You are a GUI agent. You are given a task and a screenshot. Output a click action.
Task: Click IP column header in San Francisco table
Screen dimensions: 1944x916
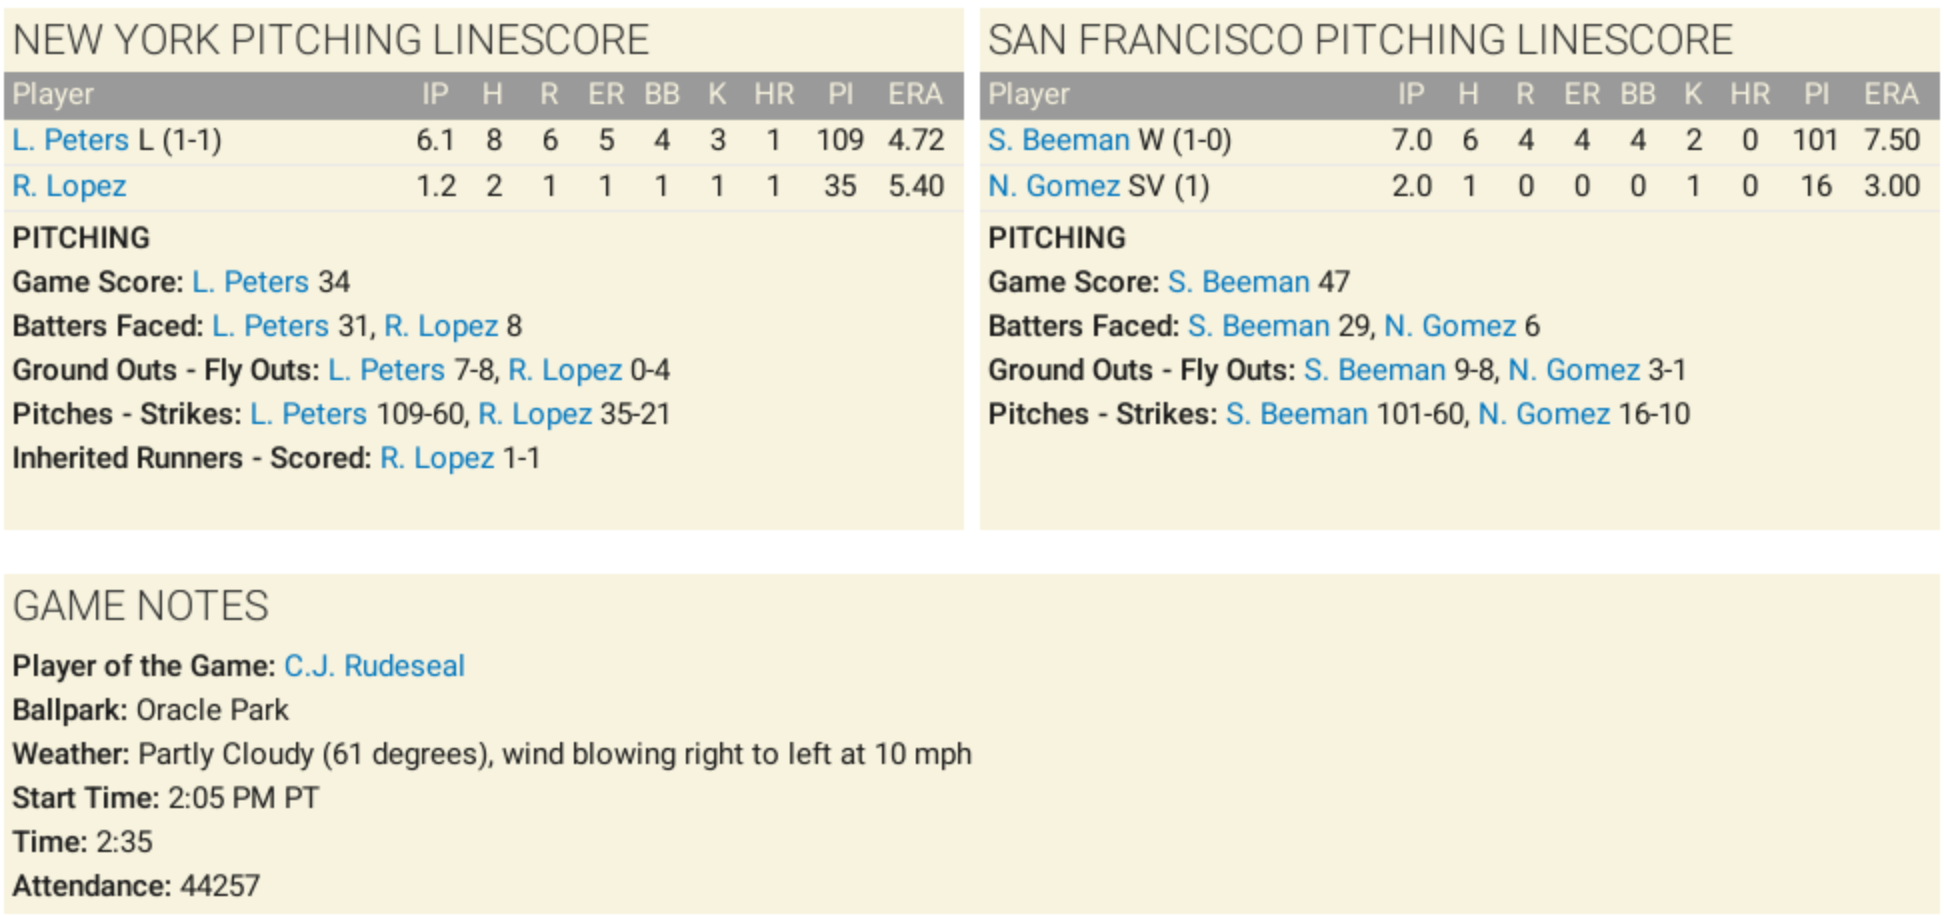coord(1410,94)
